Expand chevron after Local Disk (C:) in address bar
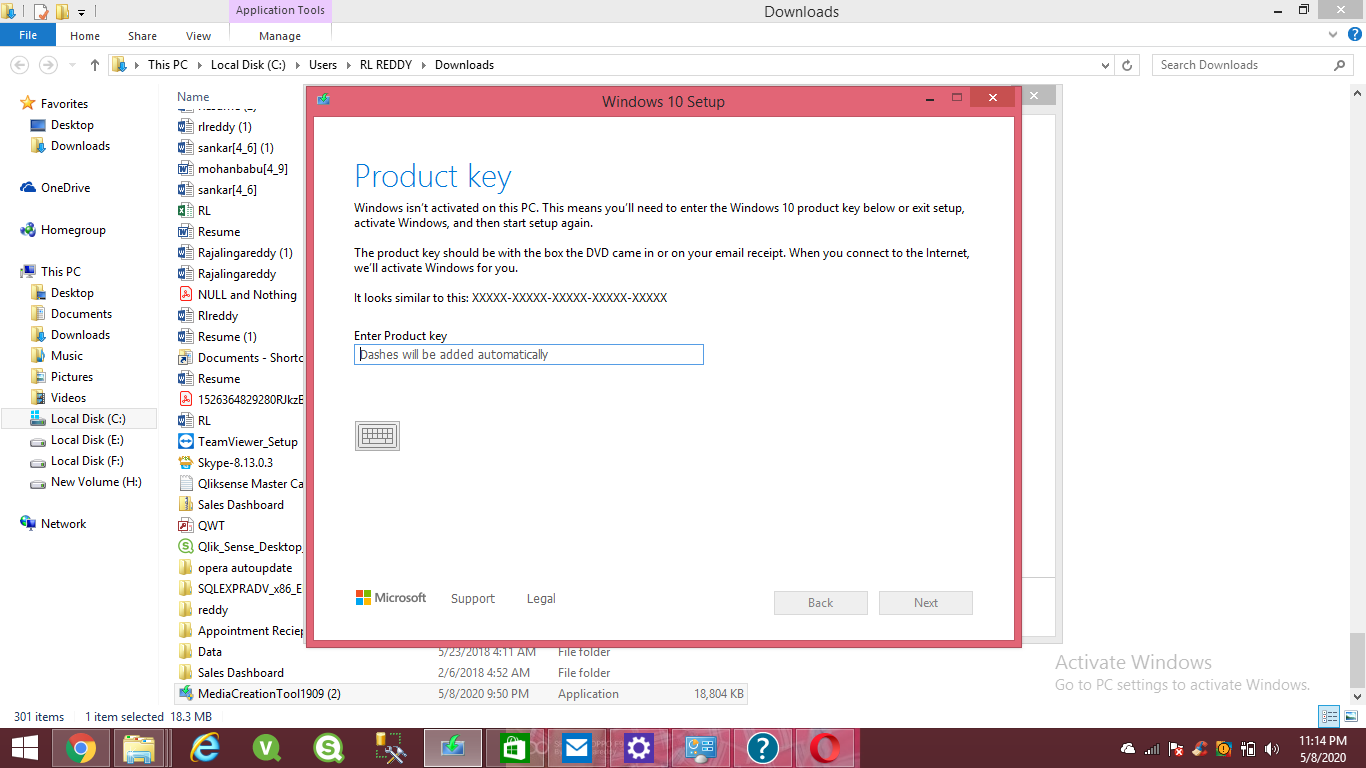1366x768 pixels. 298,65
